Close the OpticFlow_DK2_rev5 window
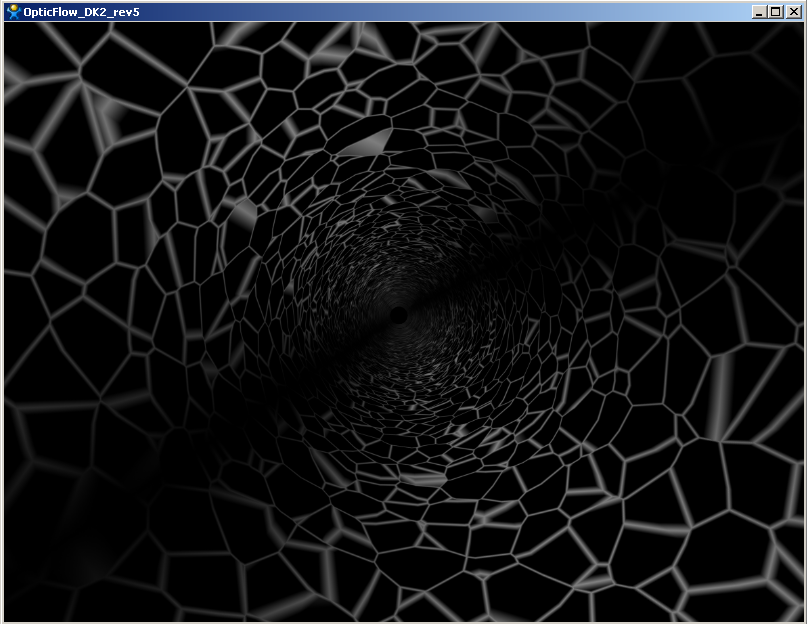This screenshot has height=624, width=807. [x=792, y=12]
